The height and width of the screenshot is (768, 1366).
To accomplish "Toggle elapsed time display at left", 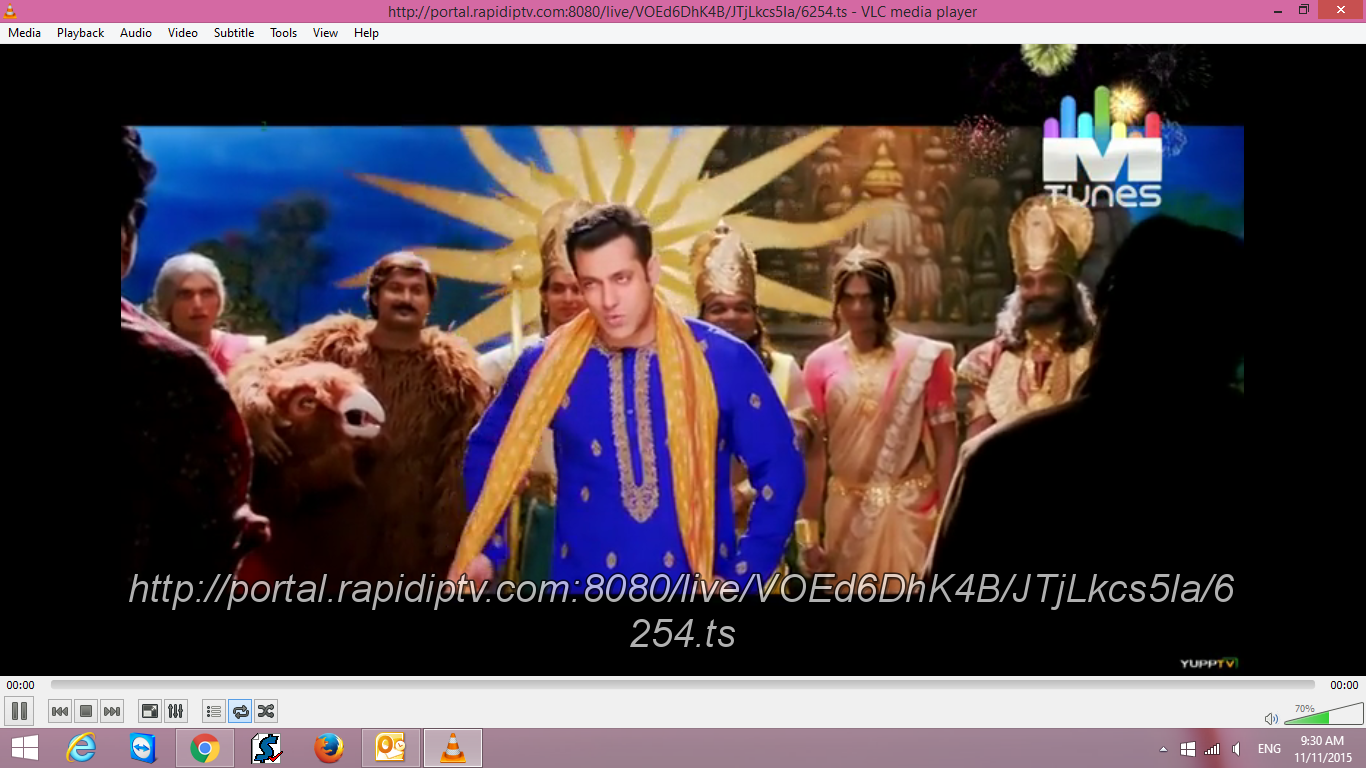I will [20, 685].
